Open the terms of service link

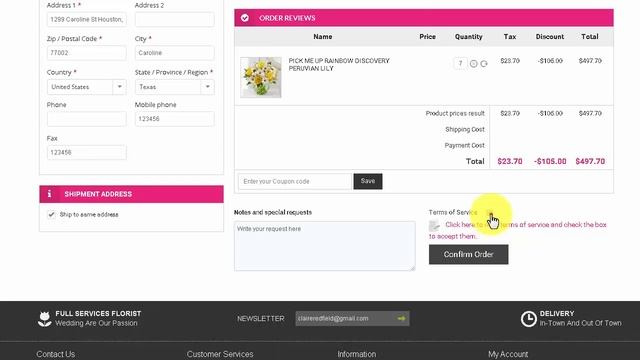tap(518, 230)
